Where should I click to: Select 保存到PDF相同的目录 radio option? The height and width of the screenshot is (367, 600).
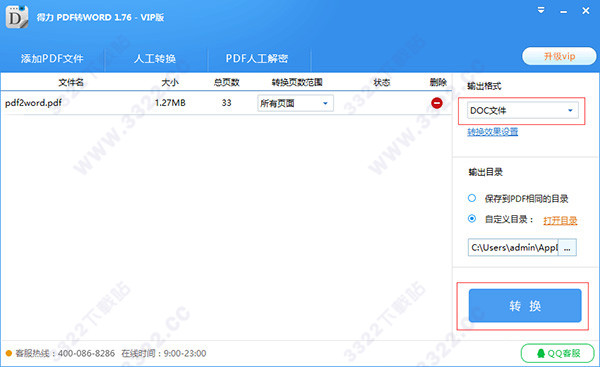tap(472, 198)
